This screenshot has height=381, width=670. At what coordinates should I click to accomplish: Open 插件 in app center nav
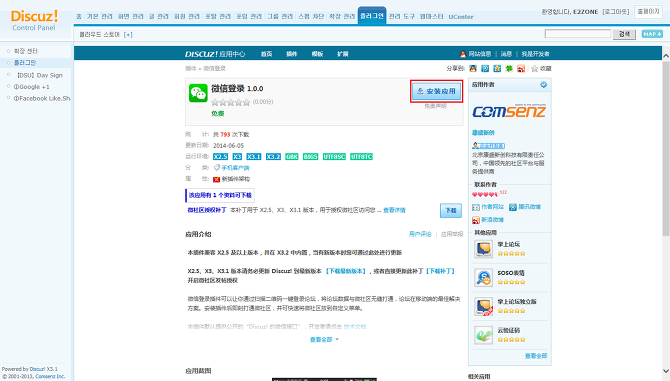pos(292,54)
